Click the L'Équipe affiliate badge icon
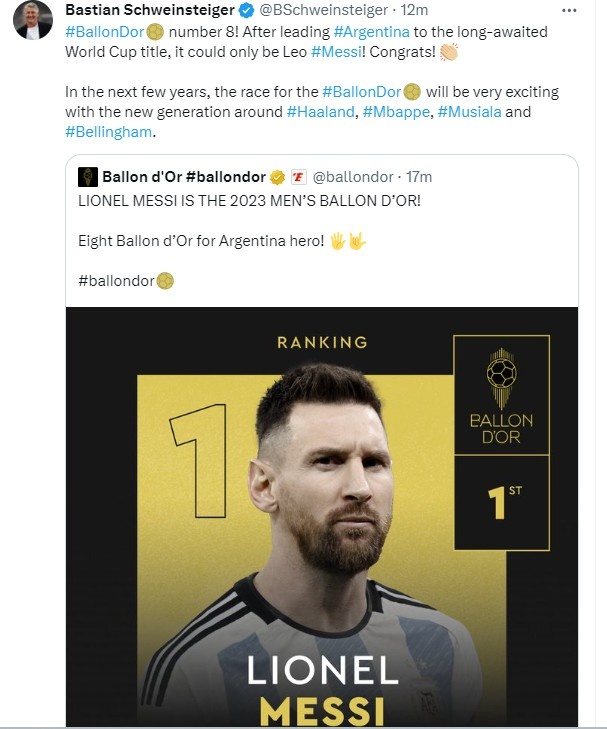Image resolution: width=607 pixels, height=729 pixels. pos(298,177)
